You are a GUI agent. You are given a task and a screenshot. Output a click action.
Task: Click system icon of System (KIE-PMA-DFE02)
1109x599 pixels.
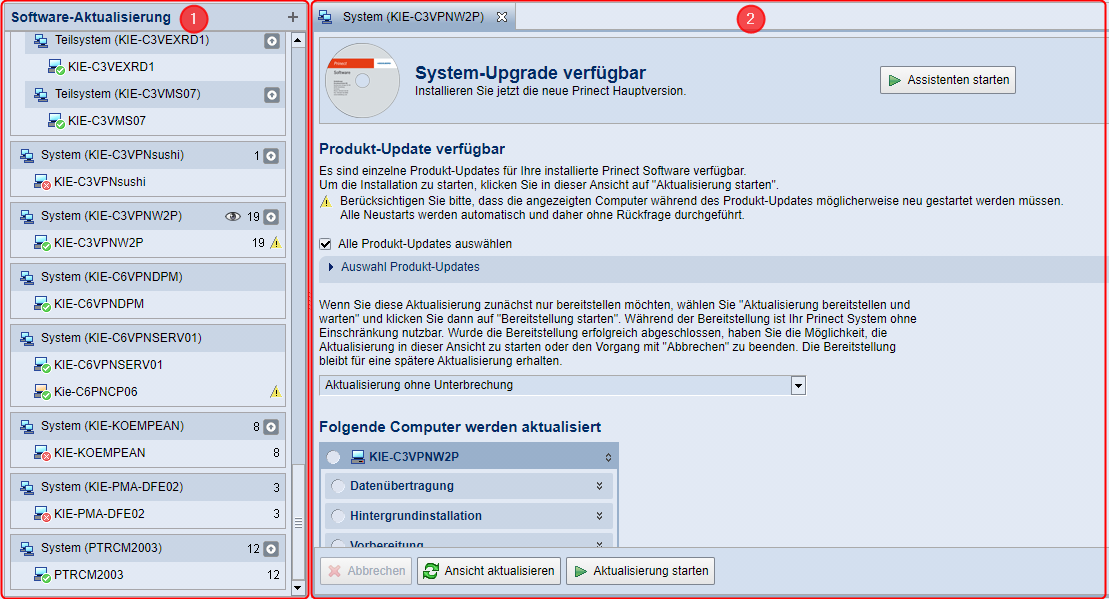pyautogui.click(x=27, y=487)
